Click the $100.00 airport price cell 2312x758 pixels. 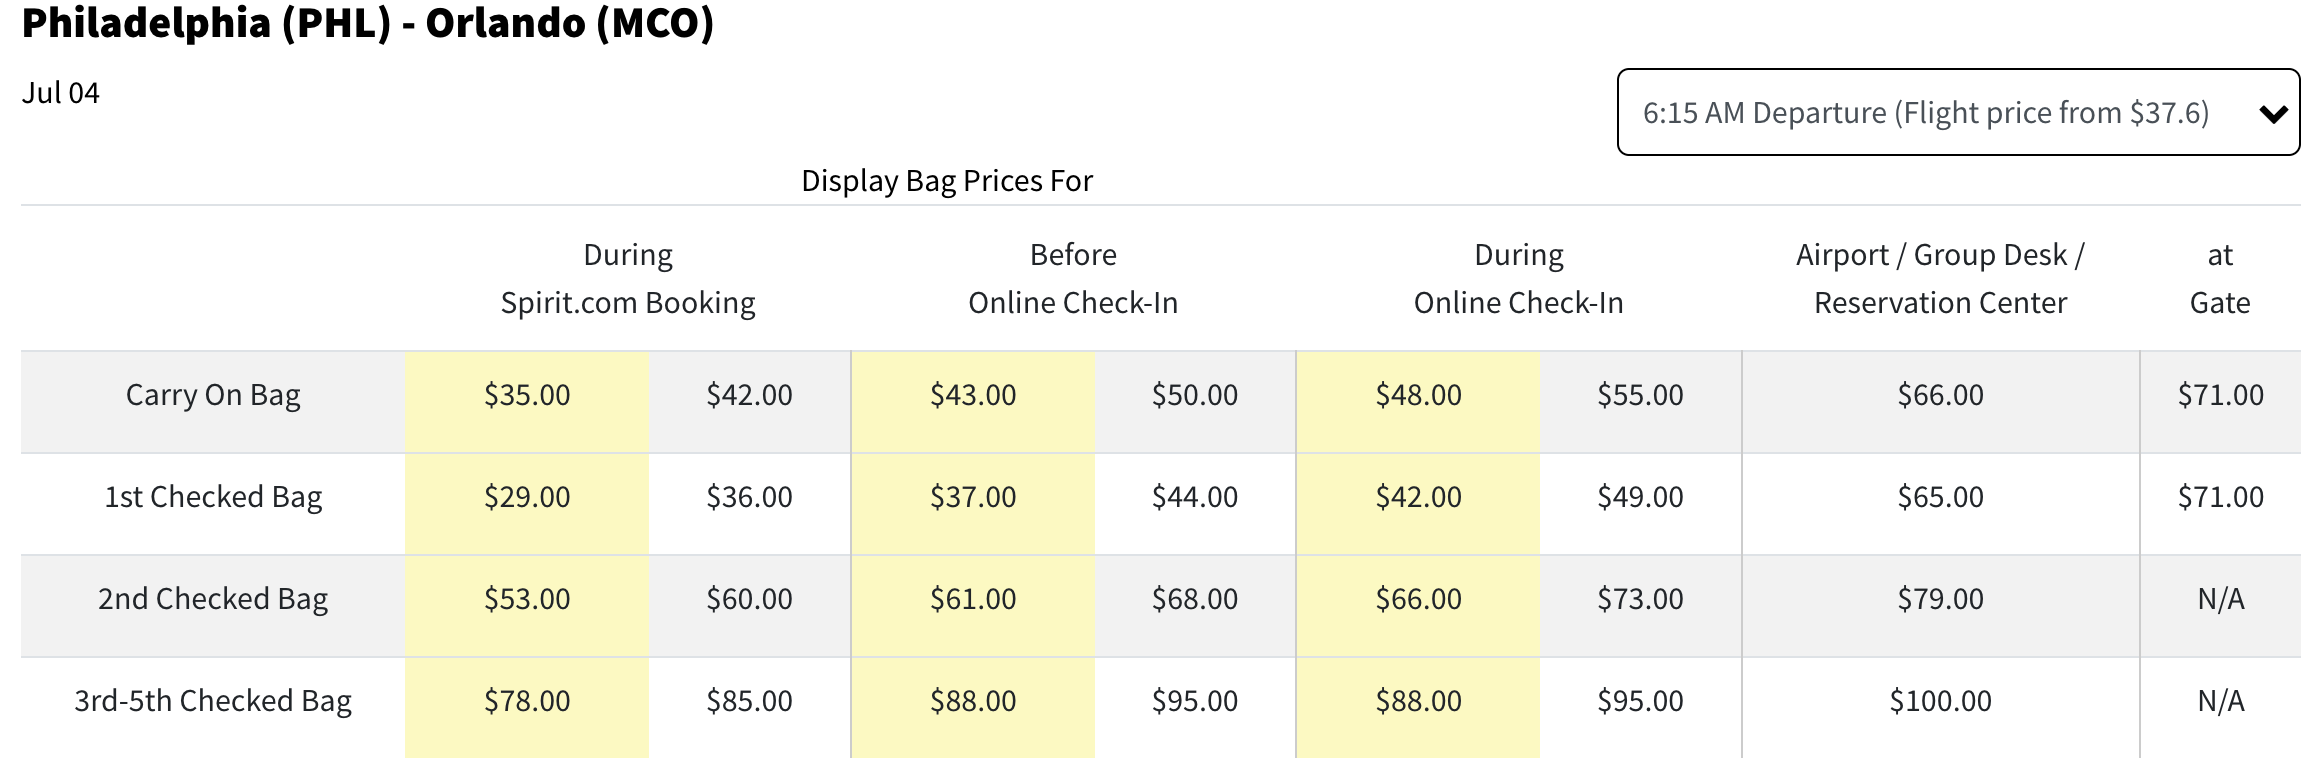[1940, 701]
